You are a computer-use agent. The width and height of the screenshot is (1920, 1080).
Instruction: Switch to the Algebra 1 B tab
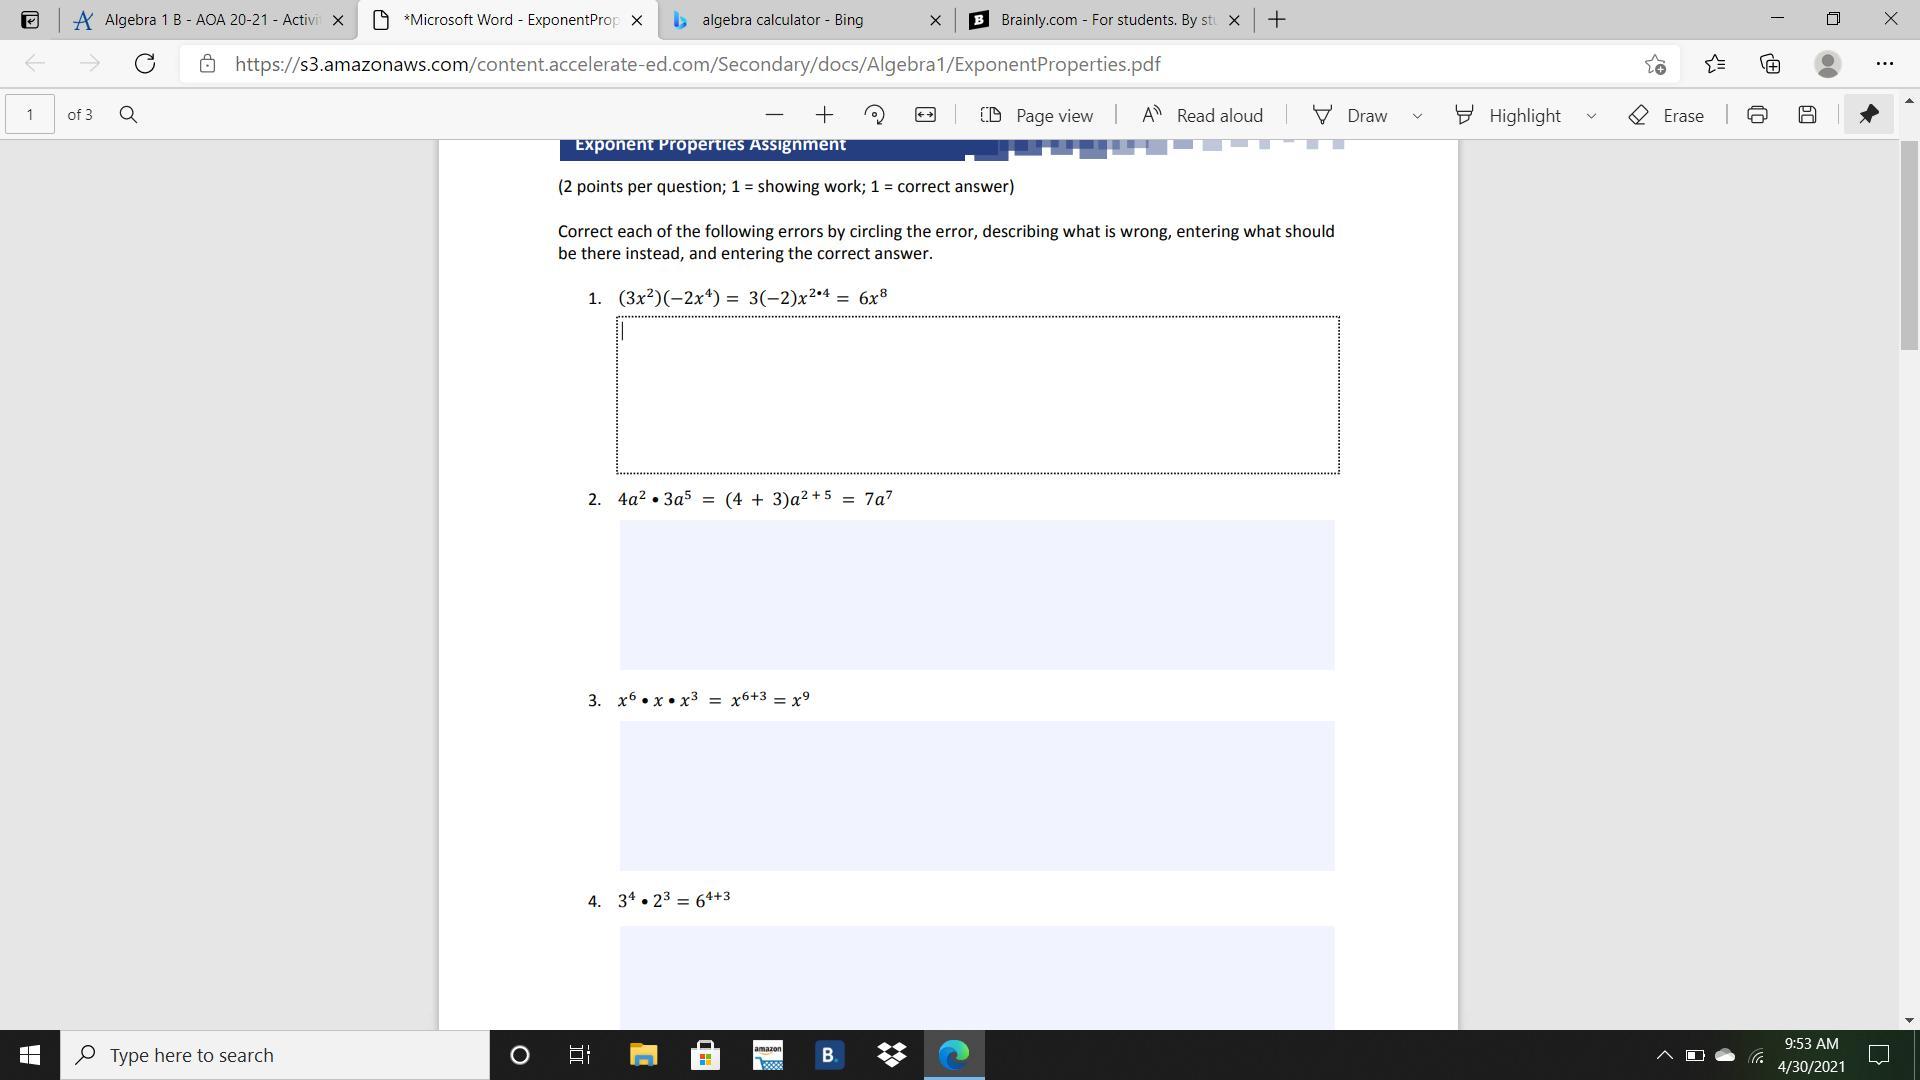click(210, 20)
